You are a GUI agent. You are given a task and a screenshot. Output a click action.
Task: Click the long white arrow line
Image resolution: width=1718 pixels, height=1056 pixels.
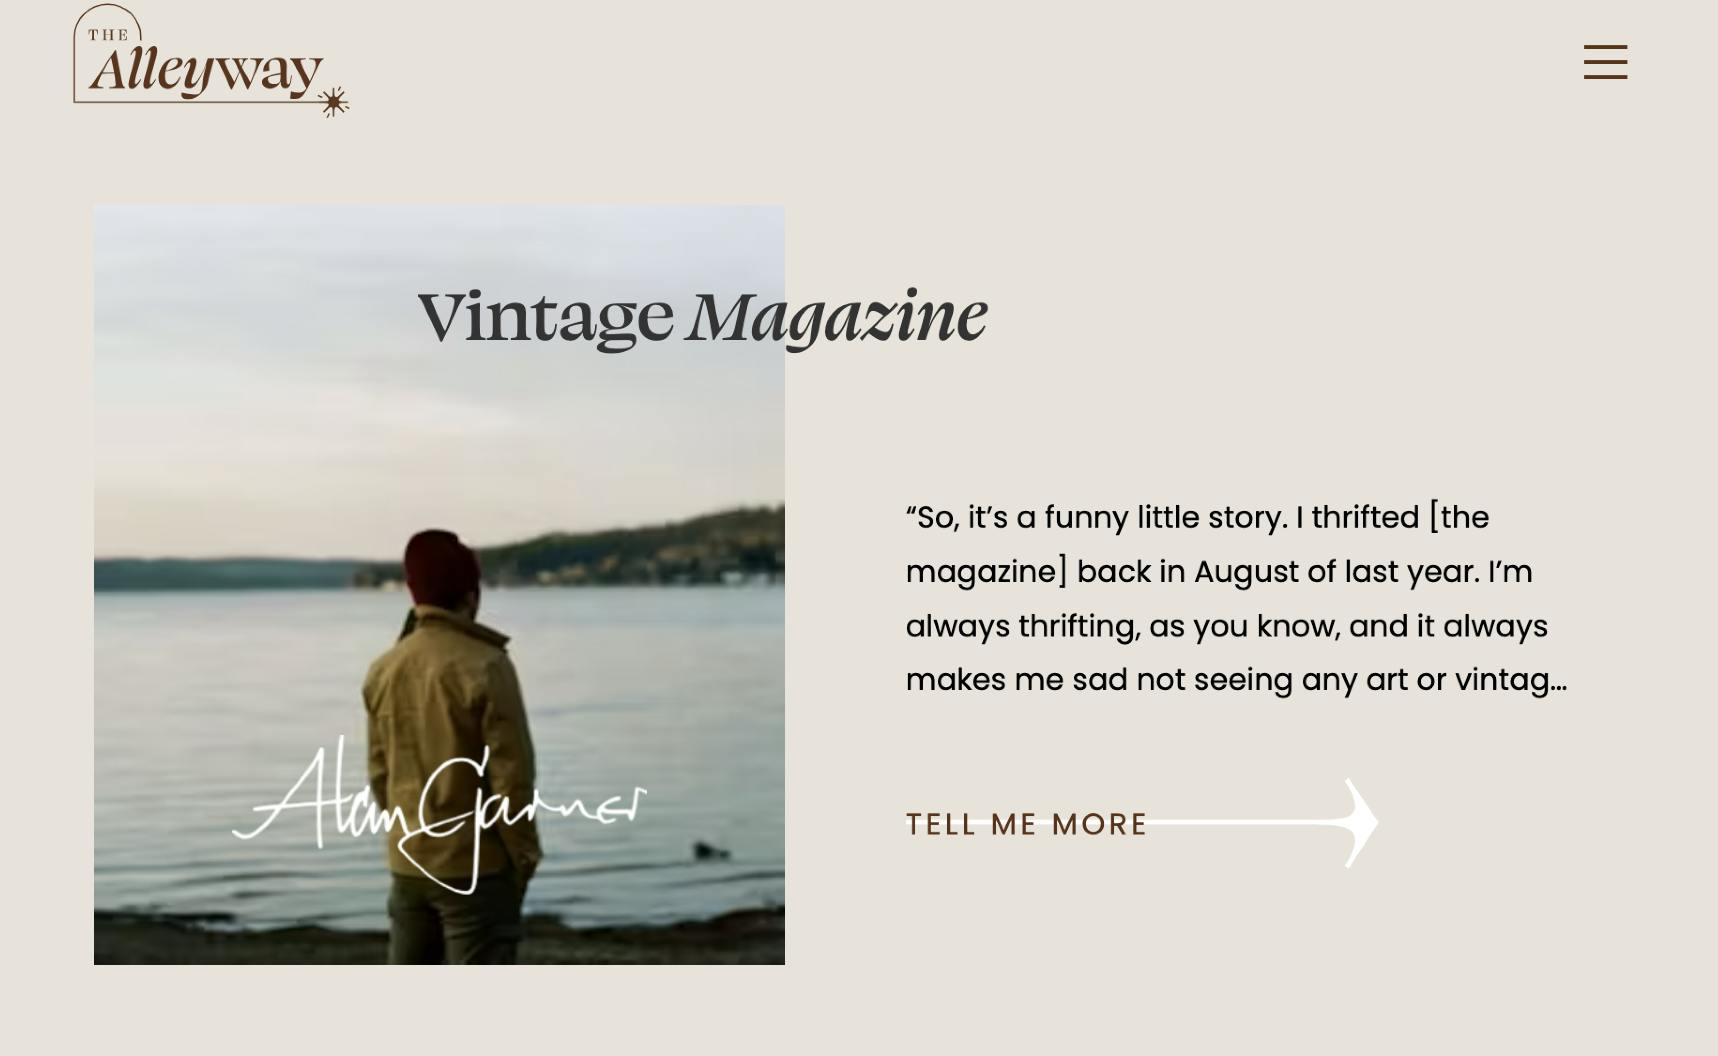pos(1245,822)
